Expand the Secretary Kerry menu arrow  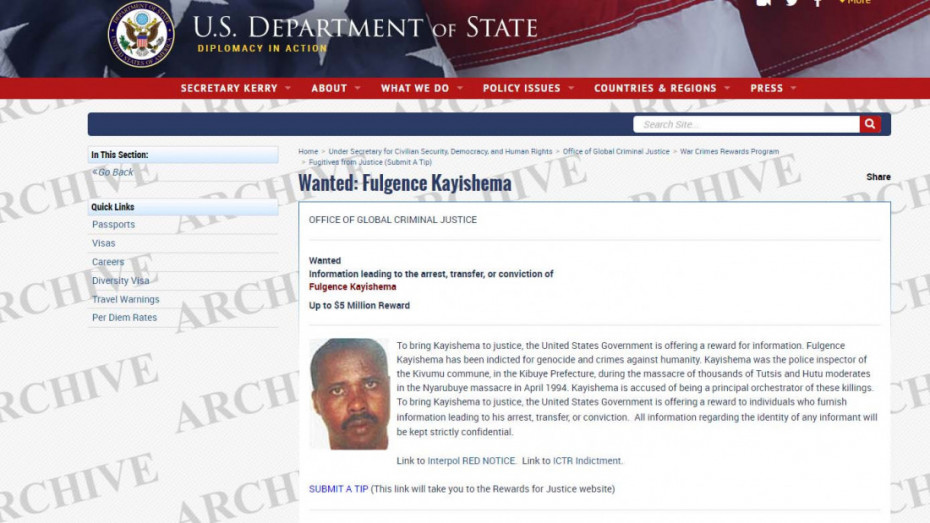click(288, 88)
